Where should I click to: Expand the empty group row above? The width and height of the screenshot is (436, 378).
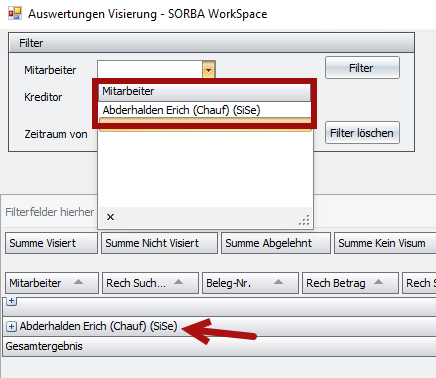pyautogui.click(x=11, y=301)
